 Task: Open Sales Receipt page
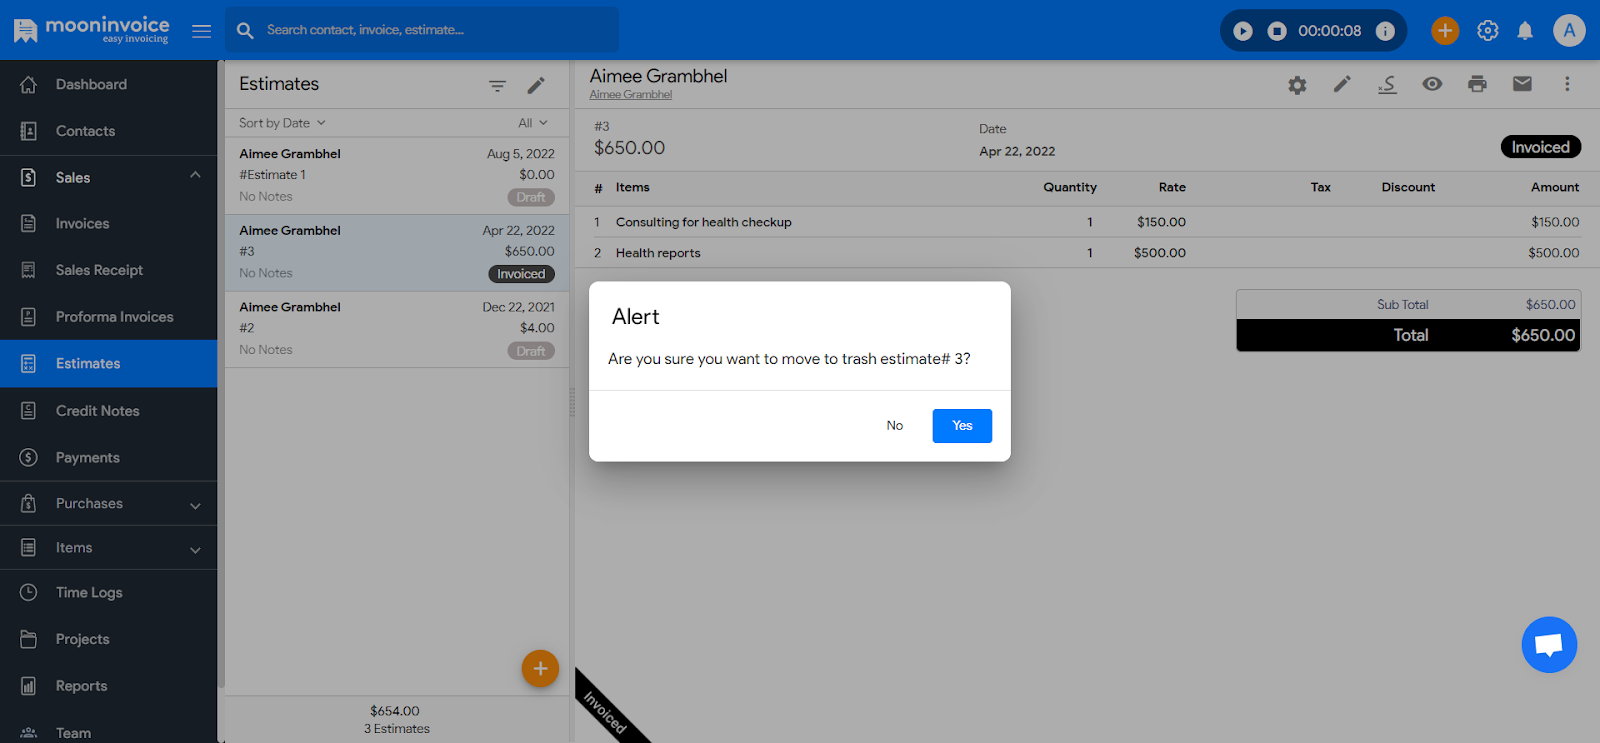click(x=108, y=270)
